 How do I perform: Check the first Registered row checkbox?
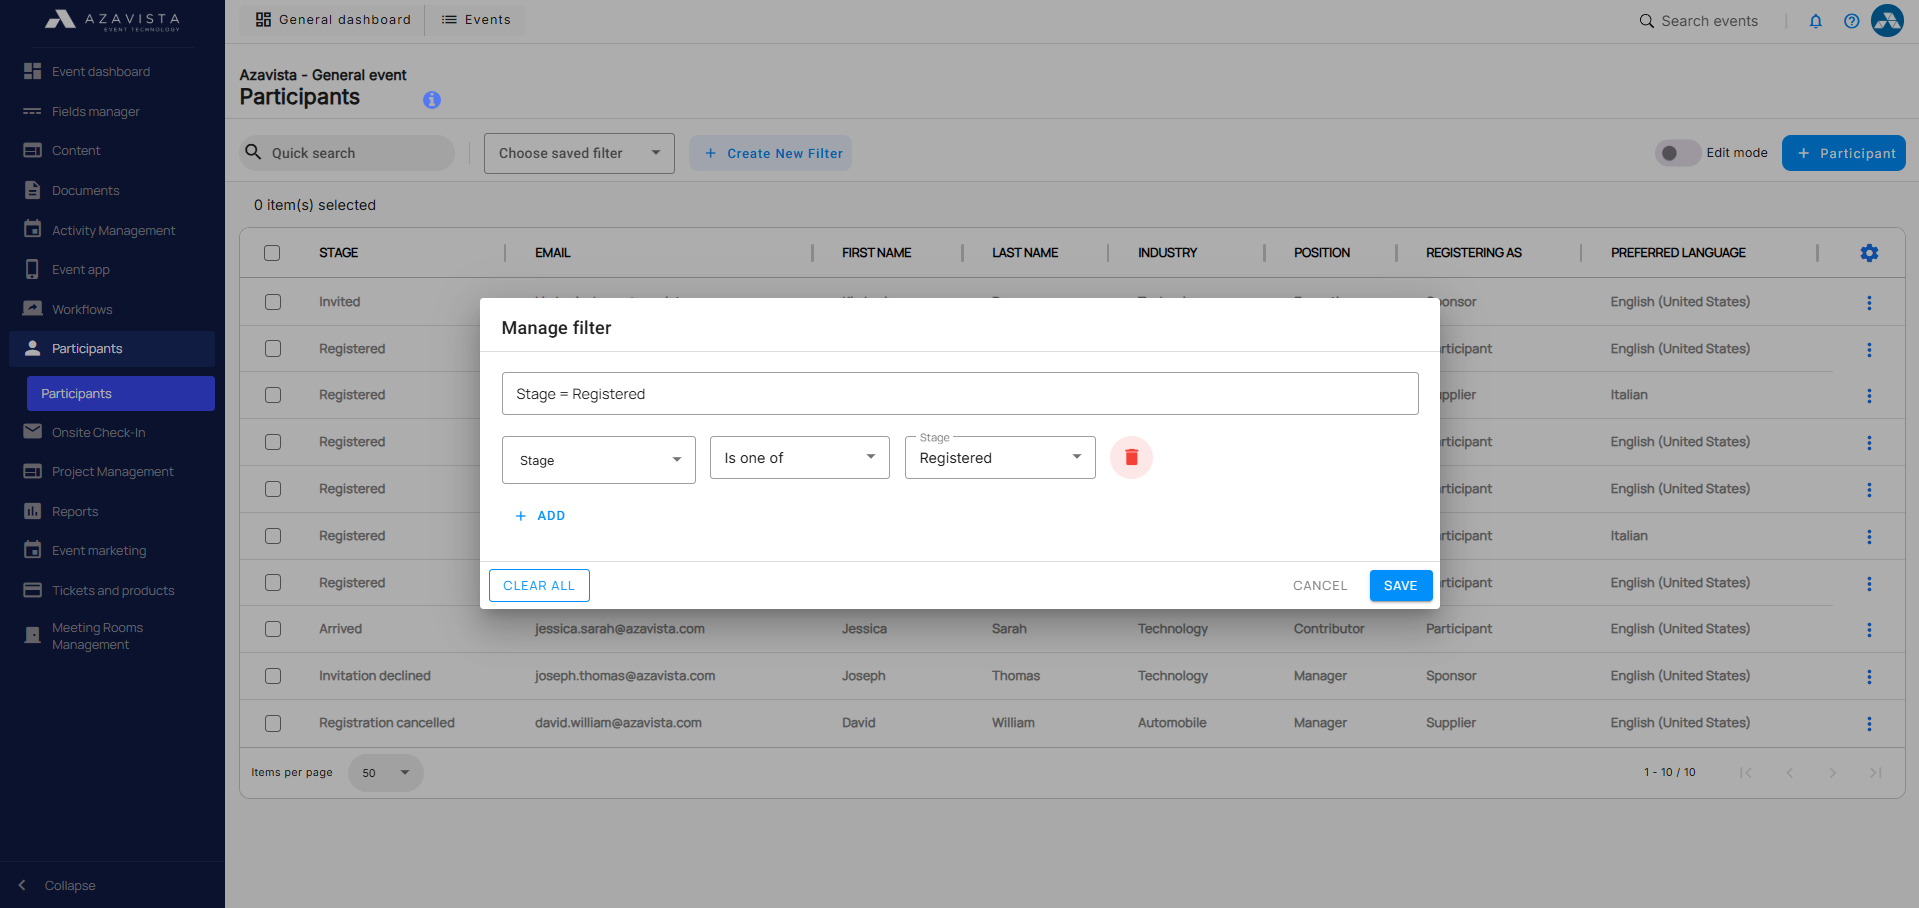(x=273, y=349)
